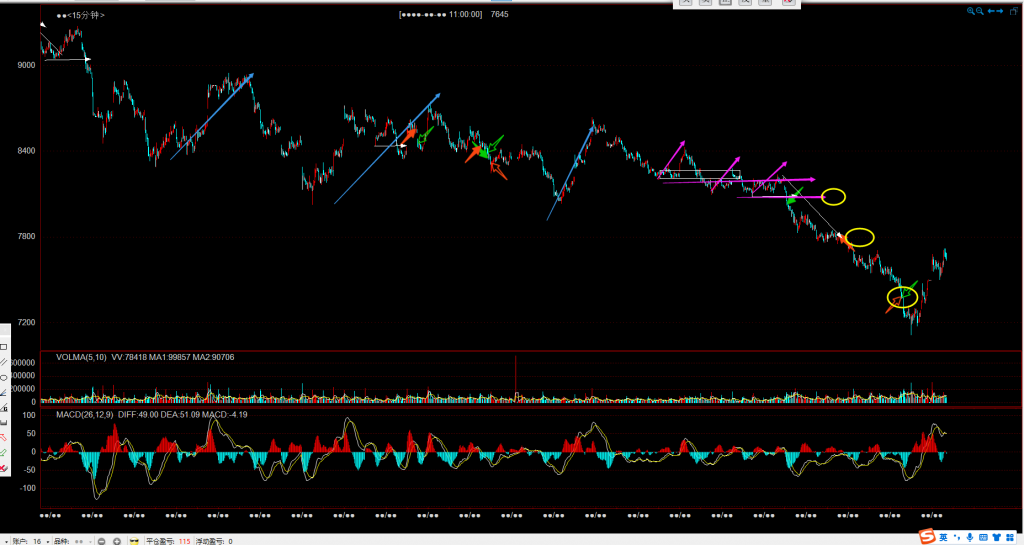Click the sunglasses emoji icon in status bar
The width and height of the screenshot is (1024, 545).
[x=134, y=541]
